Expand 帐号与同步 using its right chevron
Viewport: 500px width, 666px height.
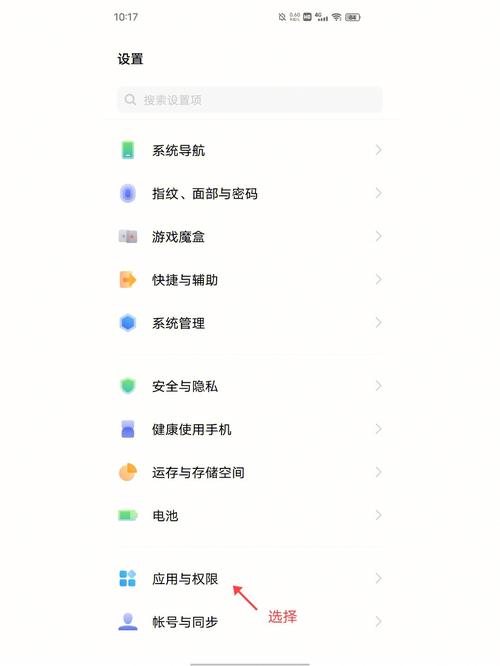click(x=378, y=621)
